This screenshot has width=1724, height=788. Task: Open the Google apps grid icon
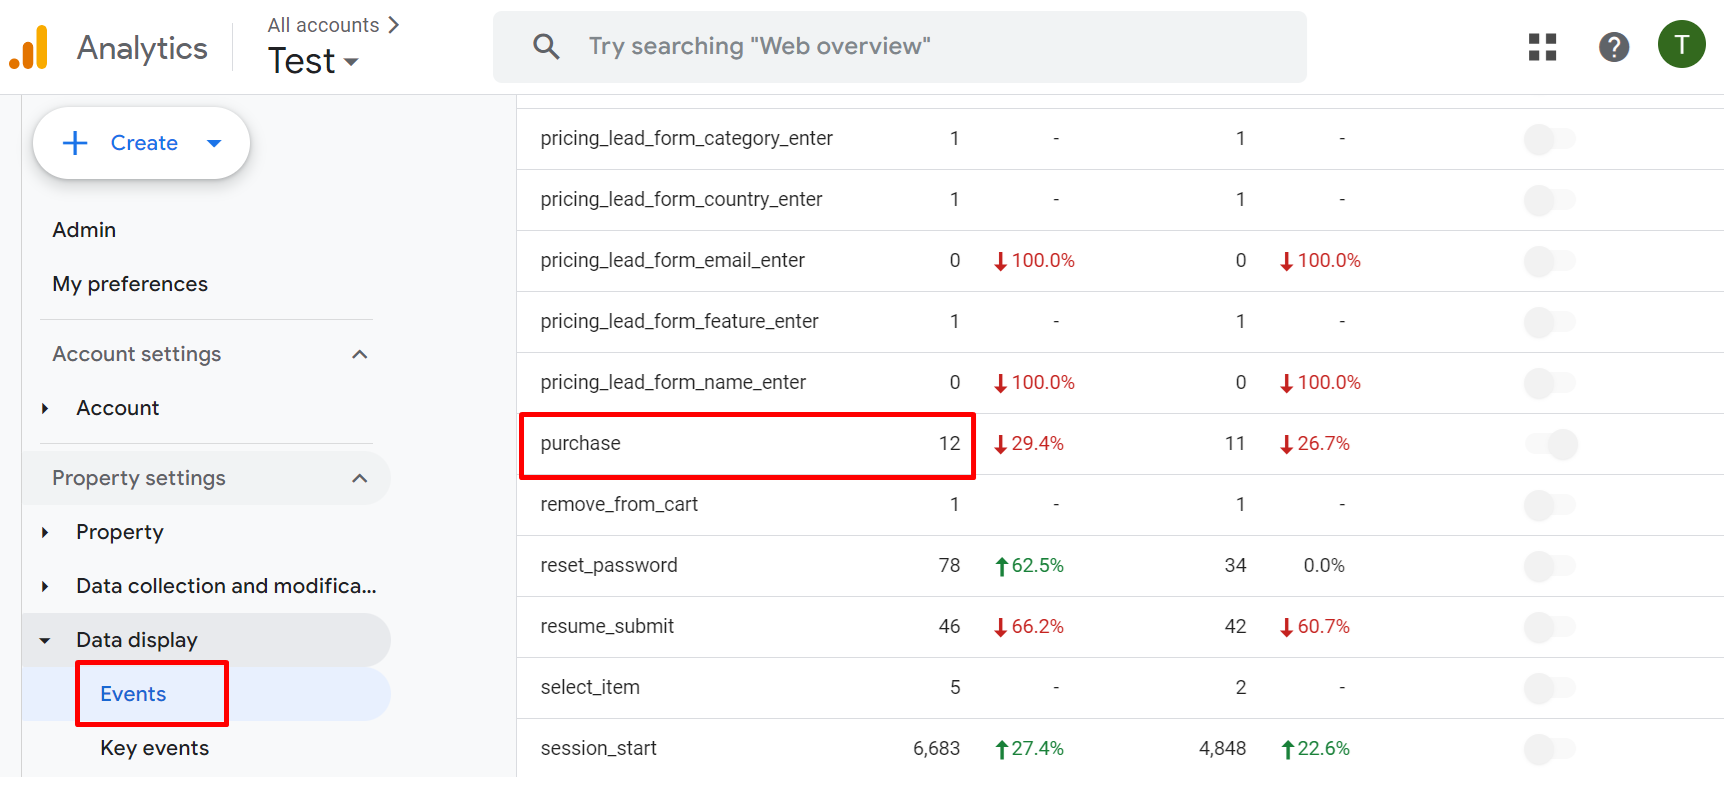pos(1542,47)
